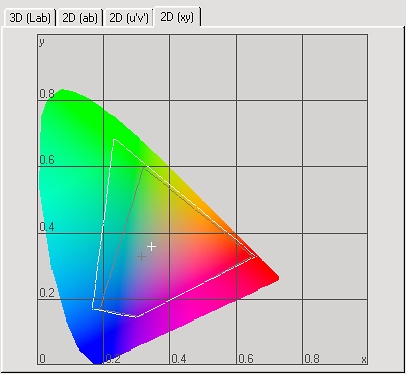Open the 2D (ab) tab
Screen dimensions: 406x374
point(80,18)
